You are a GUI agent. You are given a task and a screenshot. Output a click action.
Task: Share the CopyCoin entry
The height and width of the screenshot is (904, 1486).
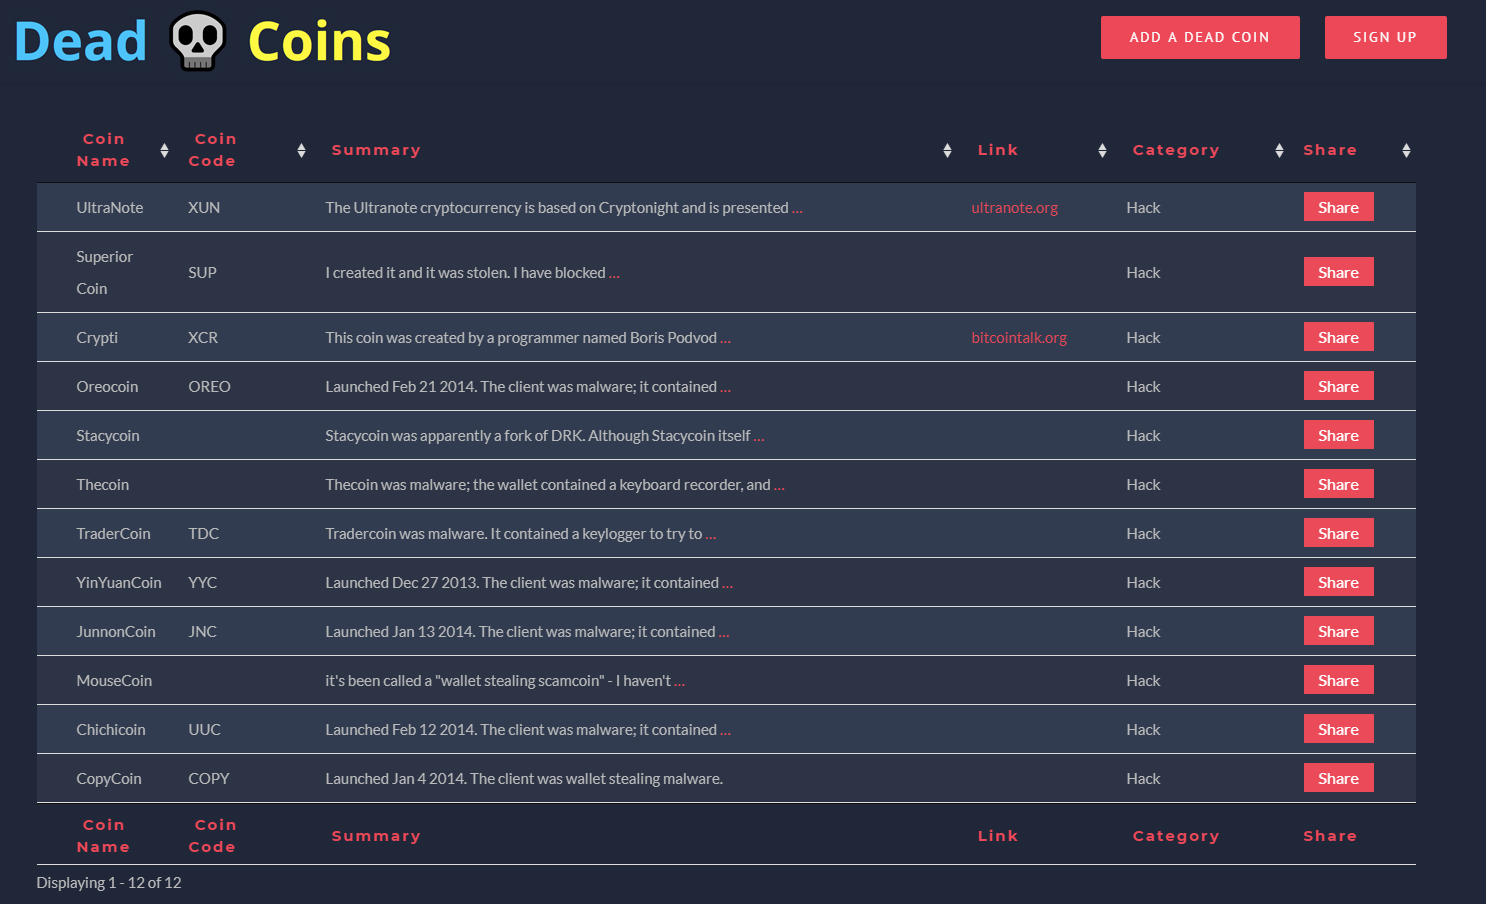[x=1338, y=778]
